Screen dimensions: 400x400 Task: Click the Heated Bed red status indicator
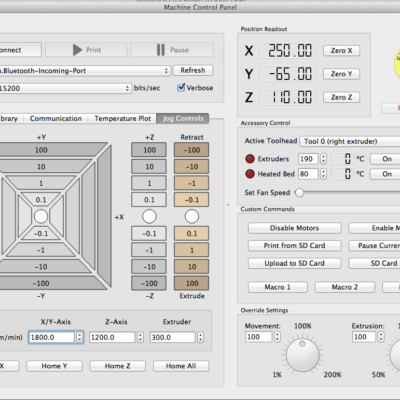pos(250,174)
